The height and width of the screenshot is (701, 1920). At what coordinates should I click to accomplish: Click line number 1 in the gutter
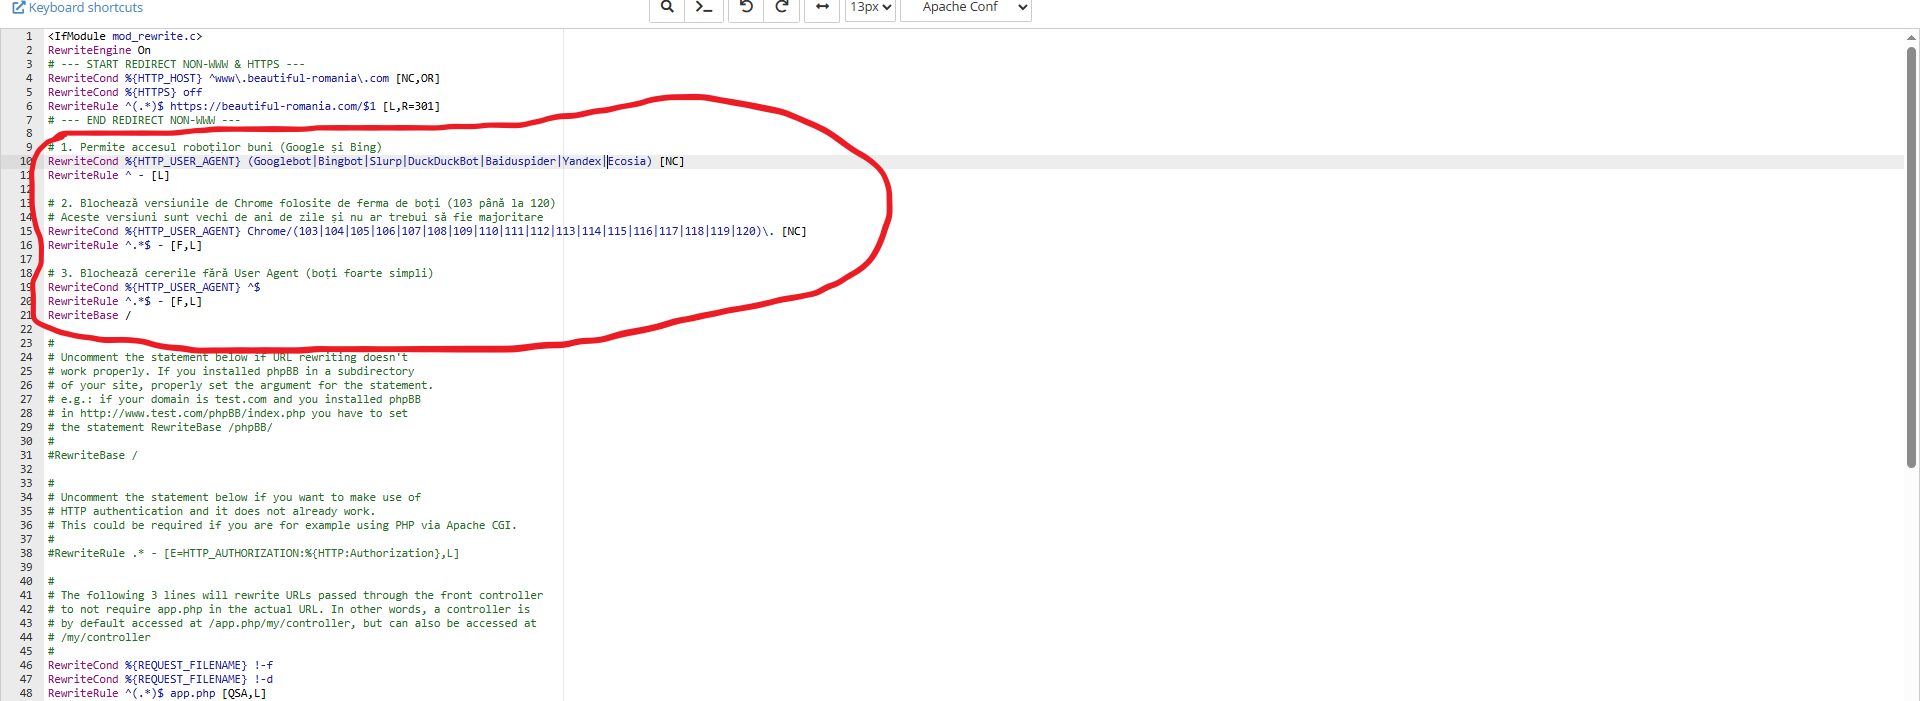pos(29,36)
